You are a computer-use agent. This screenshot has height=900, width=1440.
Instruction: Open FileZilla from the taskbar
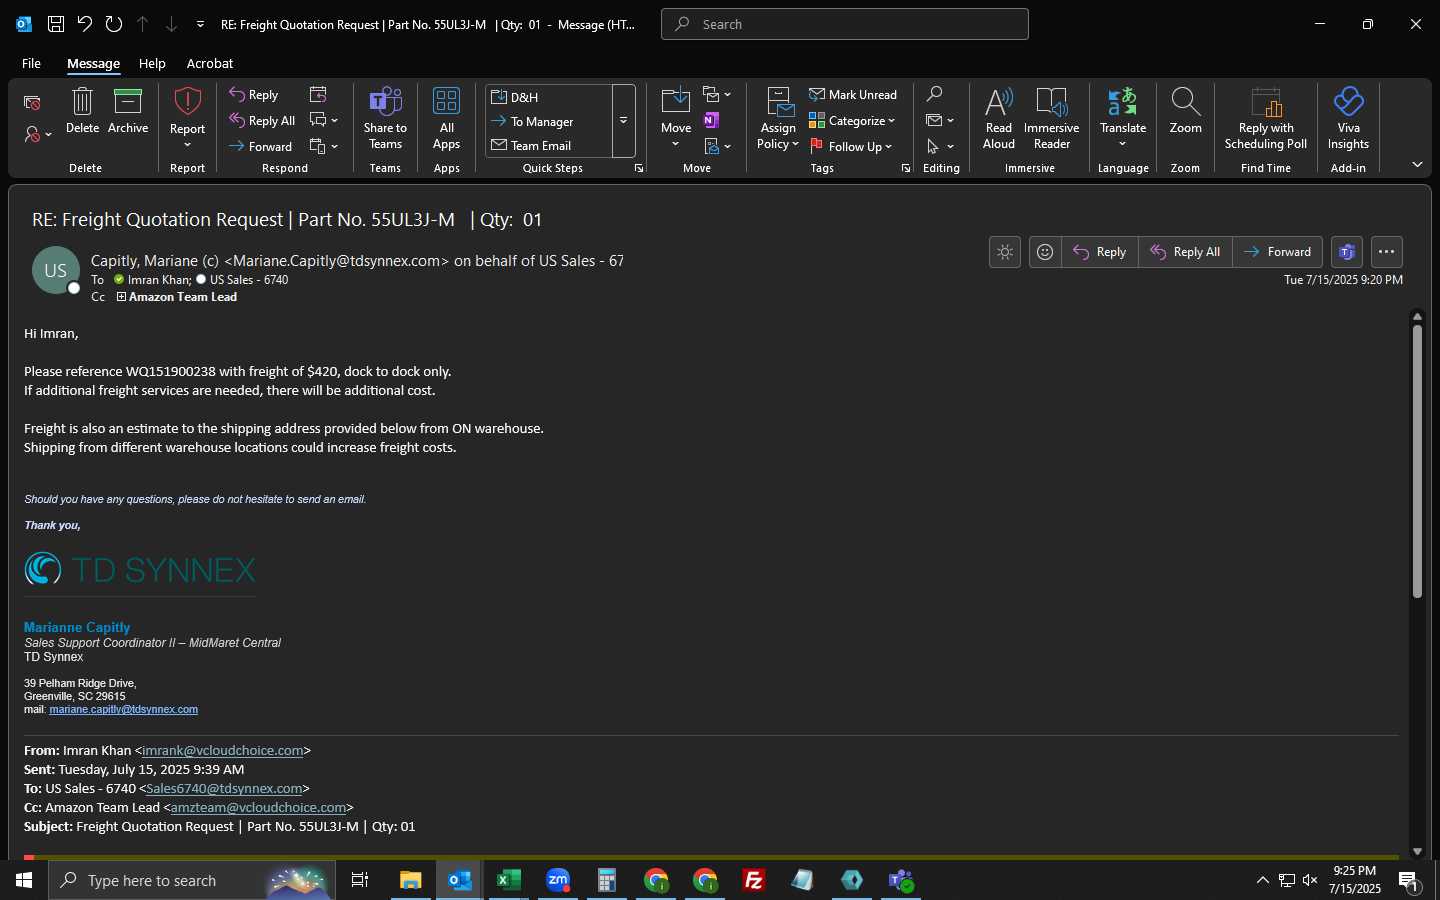coord(754,880)
